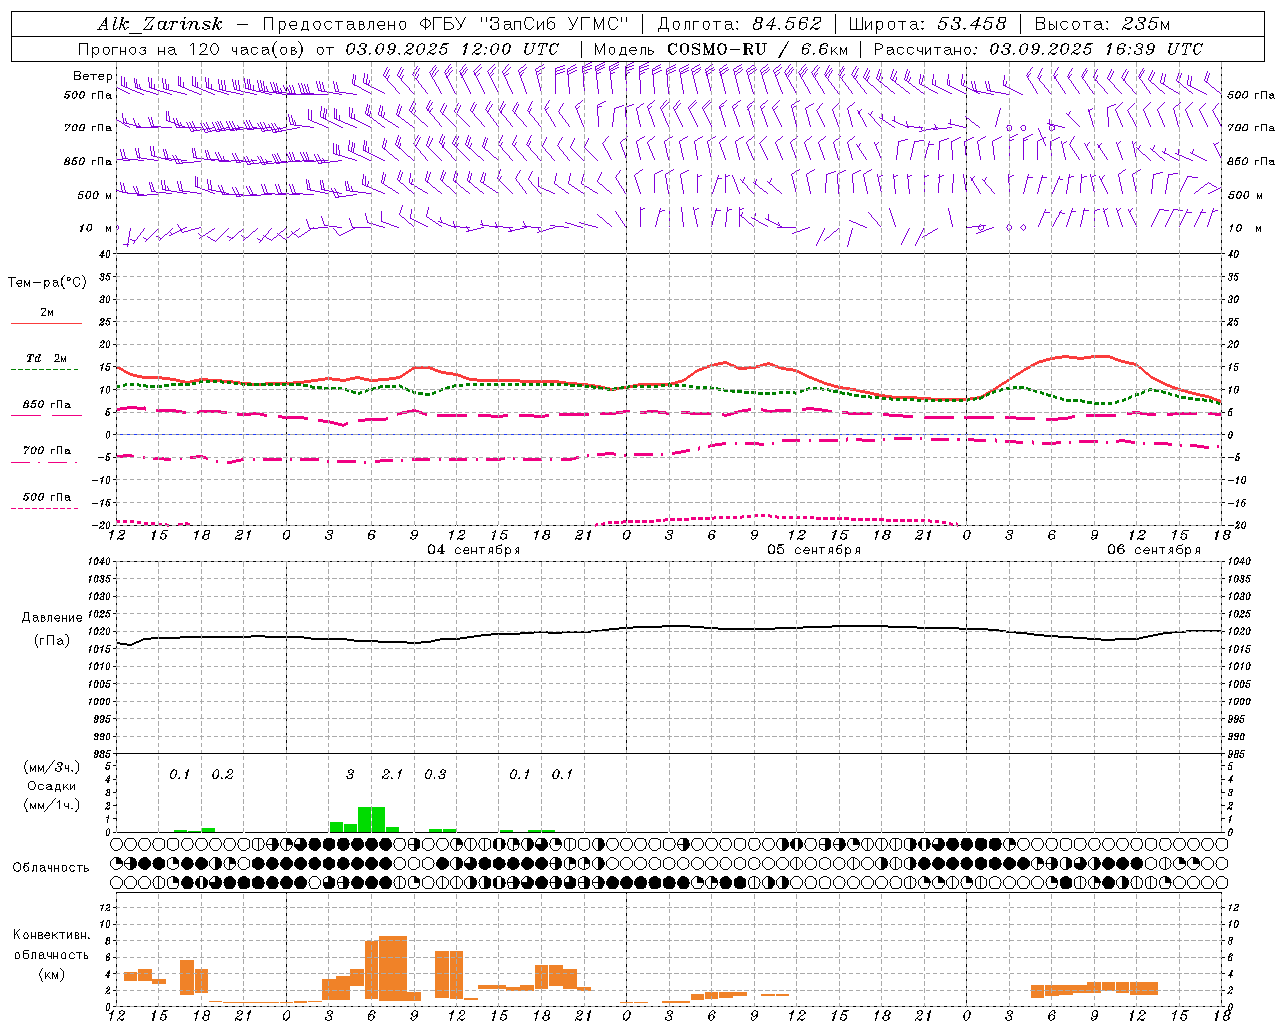Click the date label 06 сентября
This screenshot has width=1280, height=1024.
pos(1154,550)
